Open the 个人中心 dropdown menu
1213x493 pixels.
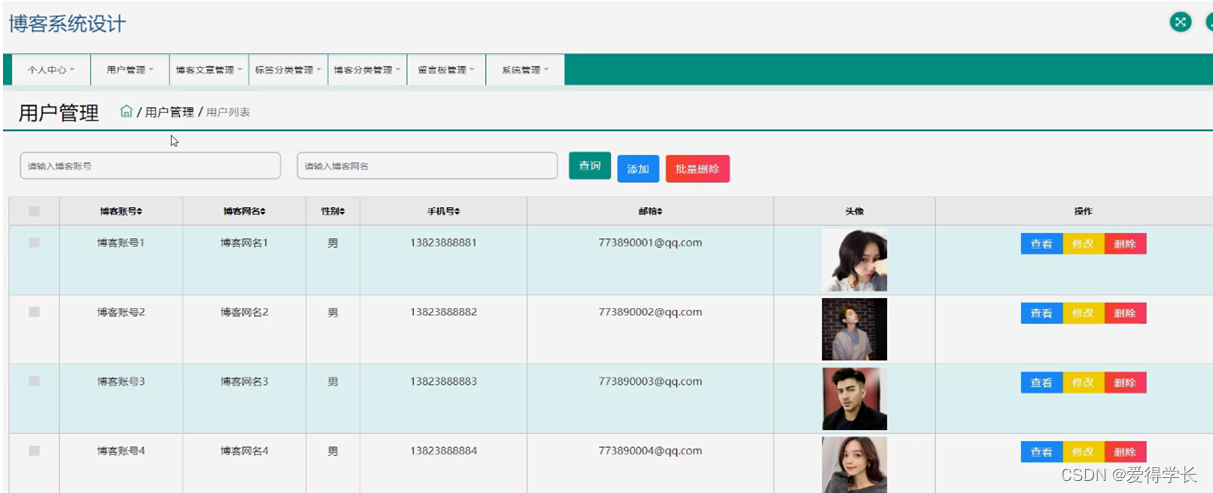pyautogui.click(x=51, y=70)
